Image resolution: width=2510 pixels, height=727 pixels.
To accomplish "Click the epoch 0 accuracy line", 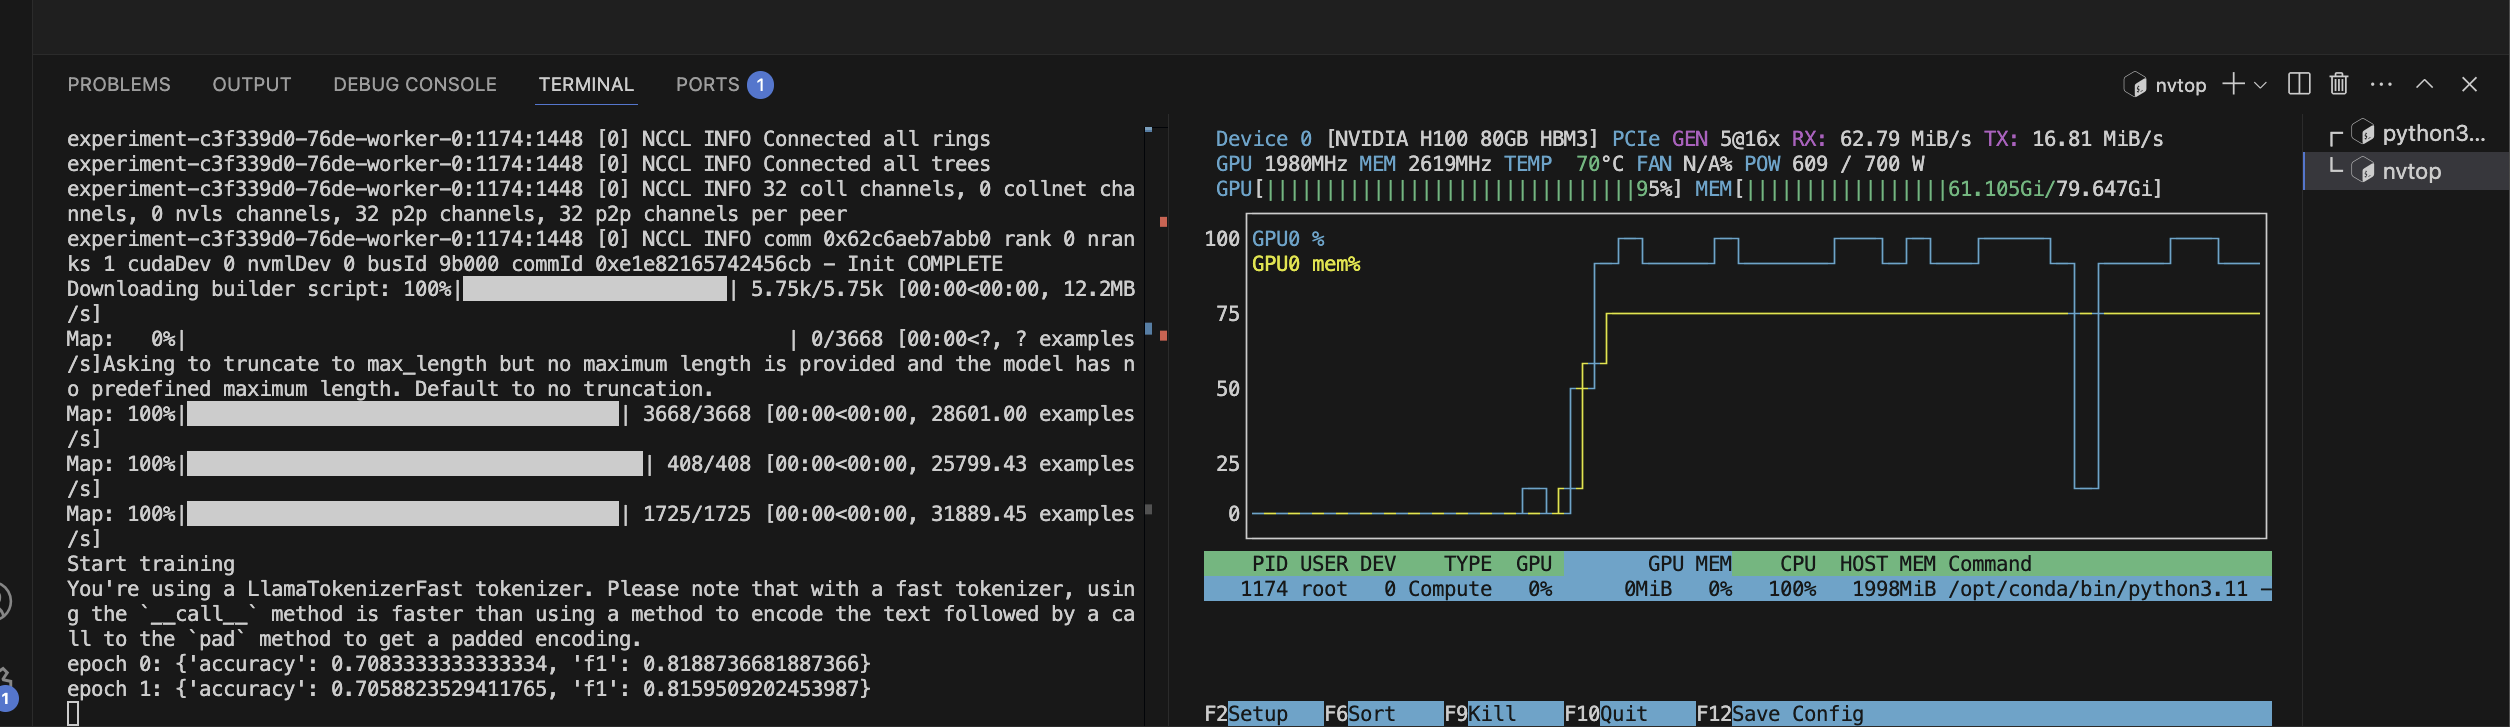I will (469, 664).
